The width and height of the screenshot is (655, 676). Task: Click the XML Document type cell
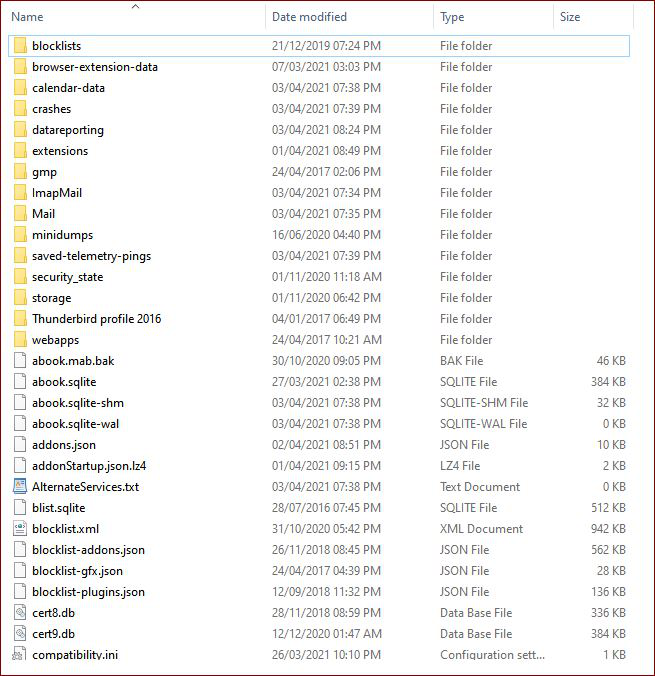[481, 529]
